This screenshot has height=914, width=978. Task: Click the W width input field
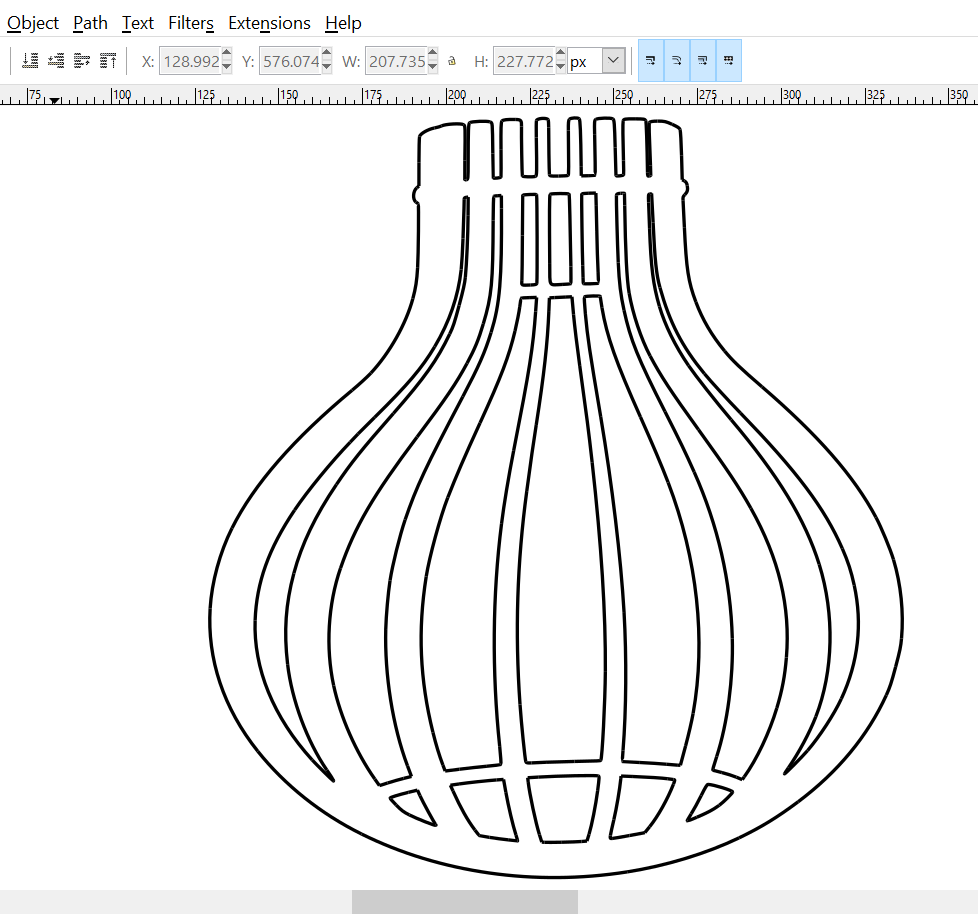pyautogui.click(x=396, y=61)
